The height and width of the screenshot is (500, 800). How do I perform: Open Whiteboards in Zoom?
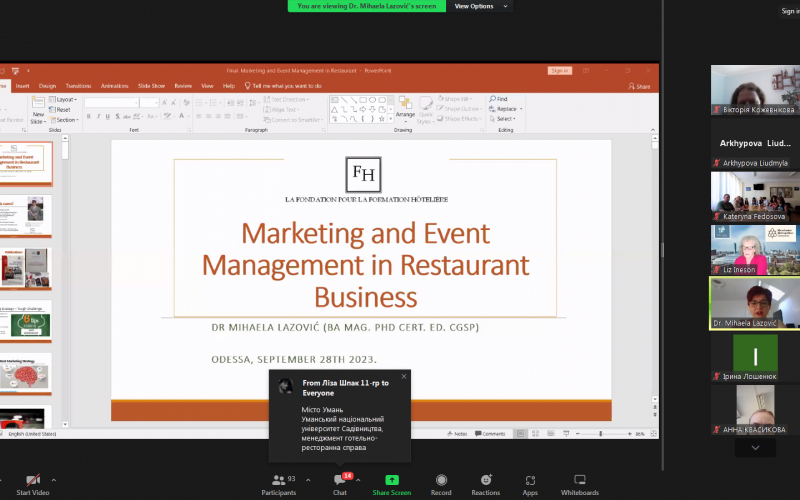[580, 485]
